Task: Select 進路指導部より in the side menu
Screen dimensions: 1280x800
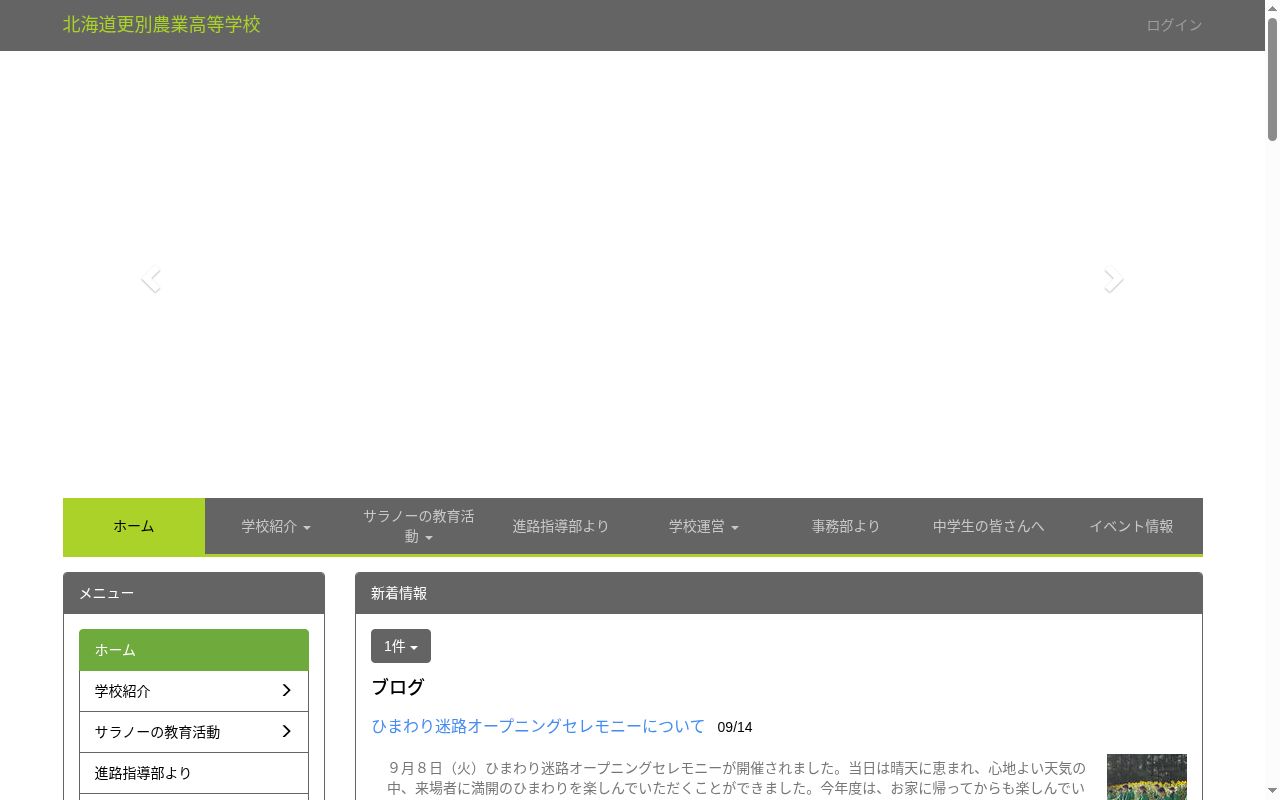Action: pos(194,773)
